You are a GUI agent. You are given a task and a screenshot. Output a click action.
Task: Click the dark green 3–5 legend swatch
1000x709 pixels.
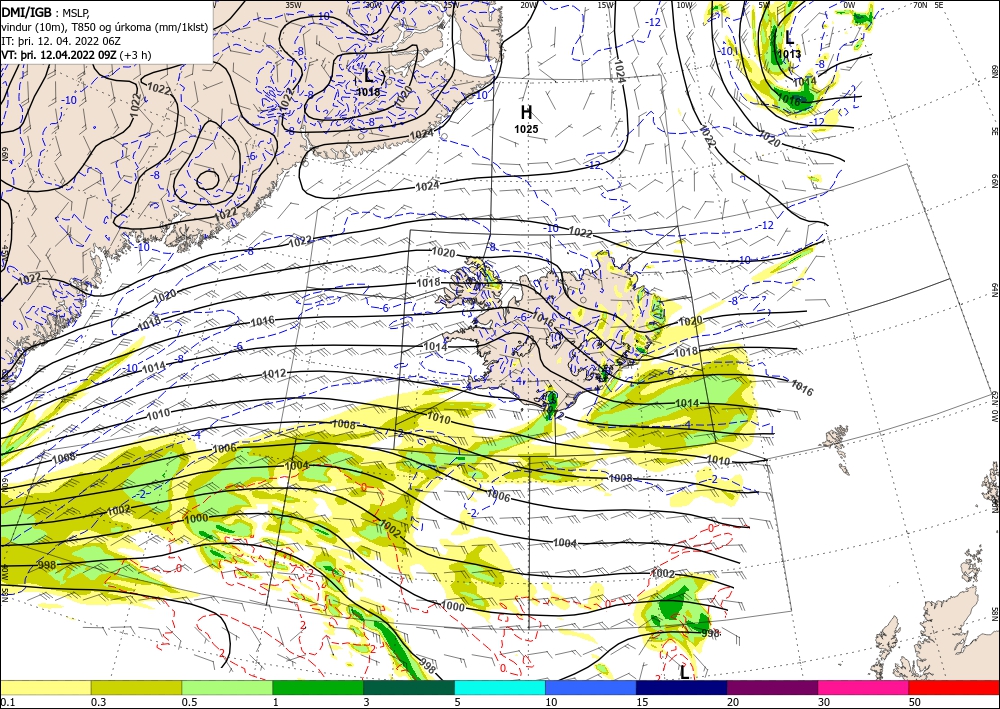[x=409, y=688]
